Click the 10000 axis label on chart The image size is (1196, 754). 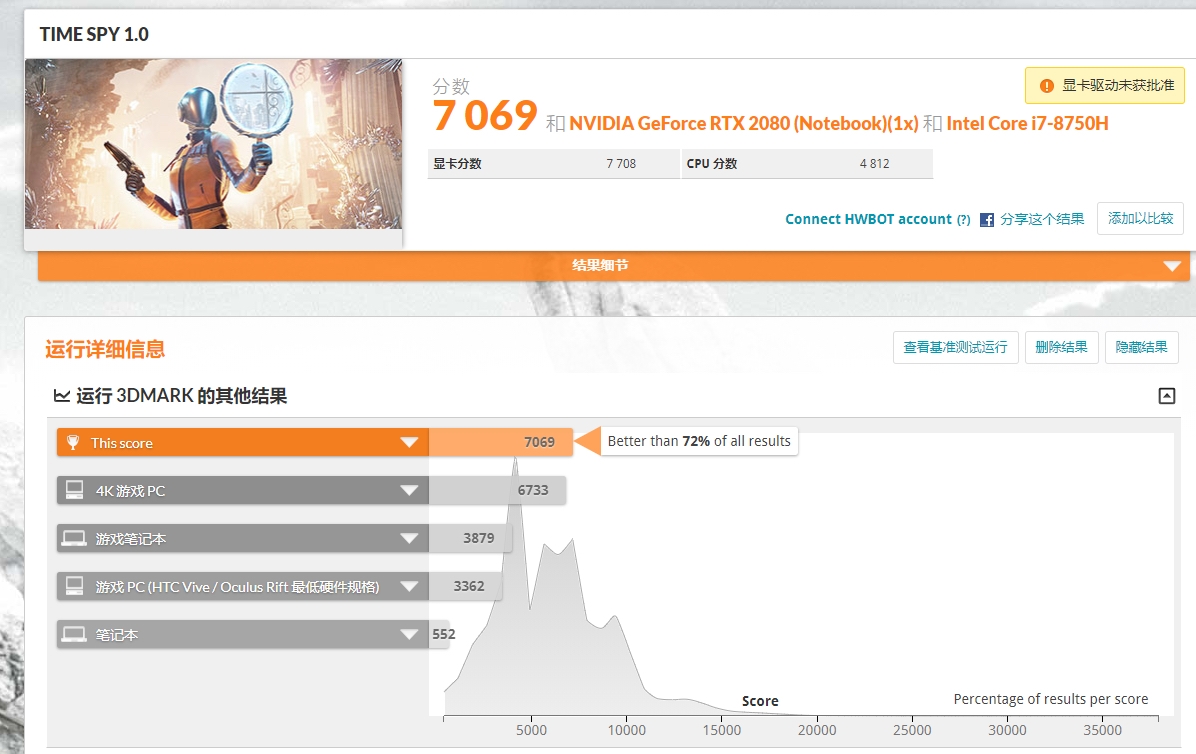(x=627, y=730)
